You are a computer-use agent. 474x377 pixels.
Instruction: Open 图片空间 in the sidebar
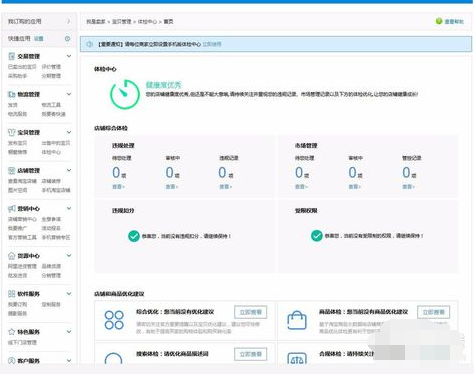pyautogui.click(x=17, y=190)
